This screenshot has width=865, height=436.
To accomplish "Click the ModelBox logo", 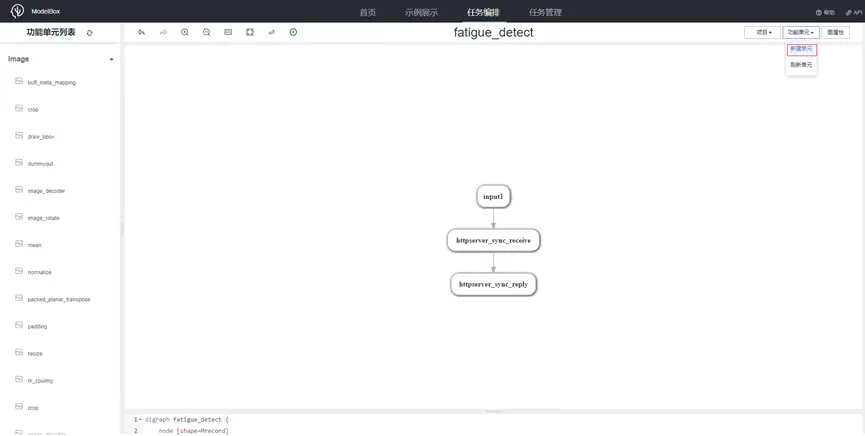I will point(17,11).
